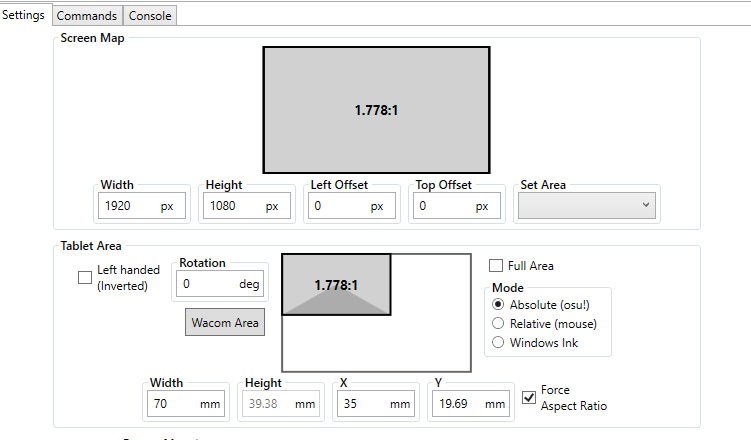The width and height of the screenshot is (751, 440).
Task: Select Windows Ink mode
Action: [x=498, y=342]
